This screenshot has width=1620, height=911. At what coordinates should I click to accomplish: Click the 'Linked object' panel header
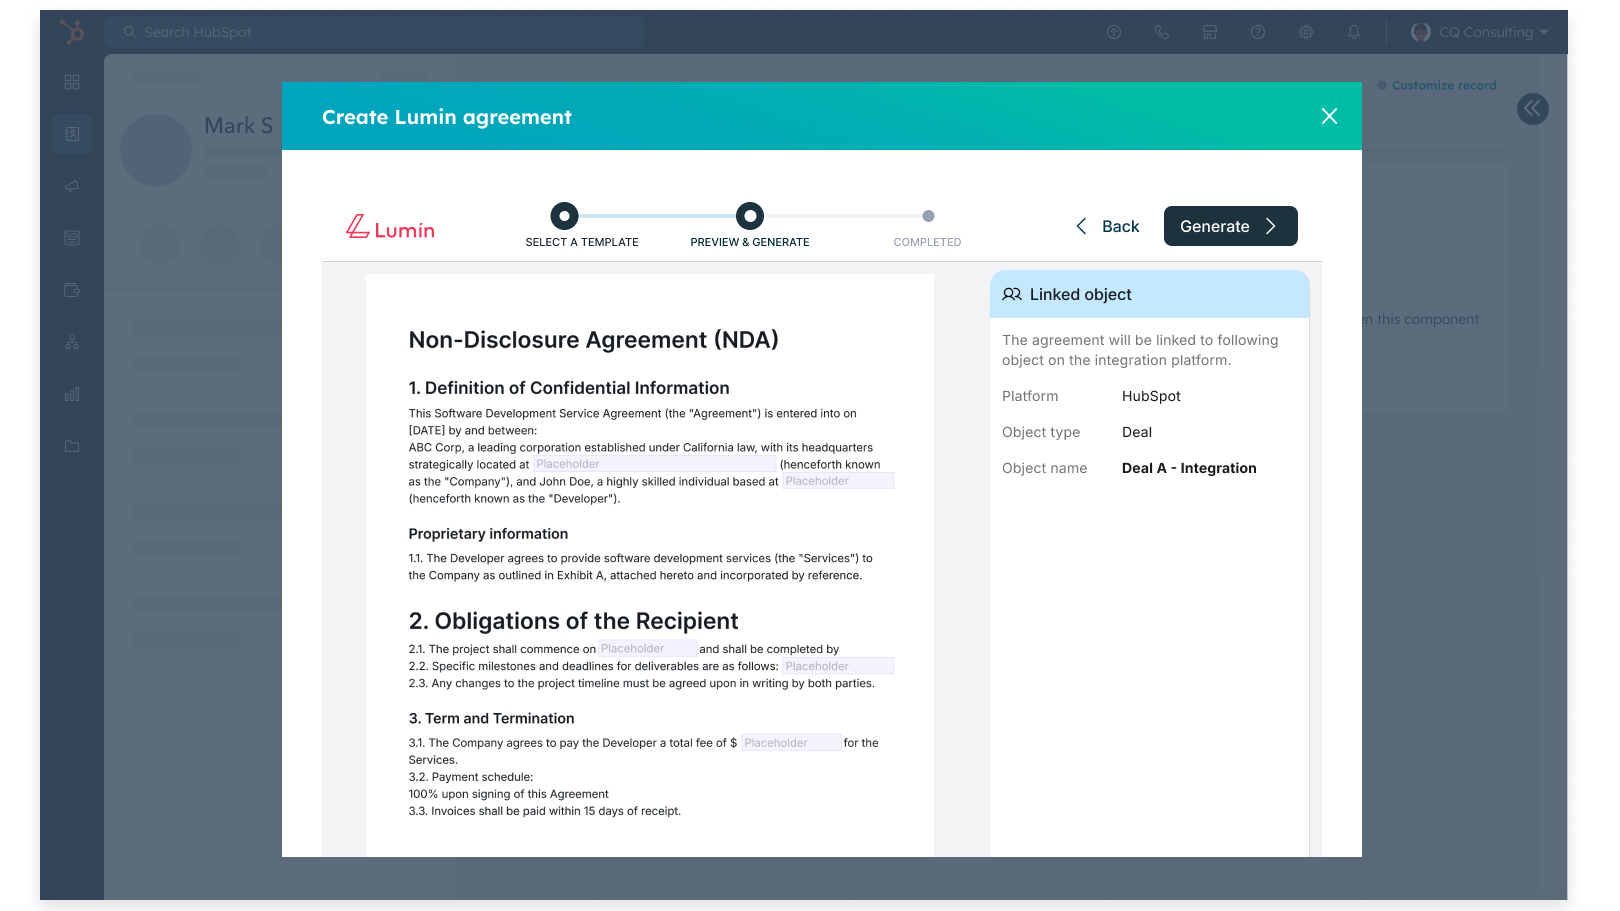point(1149,294)
